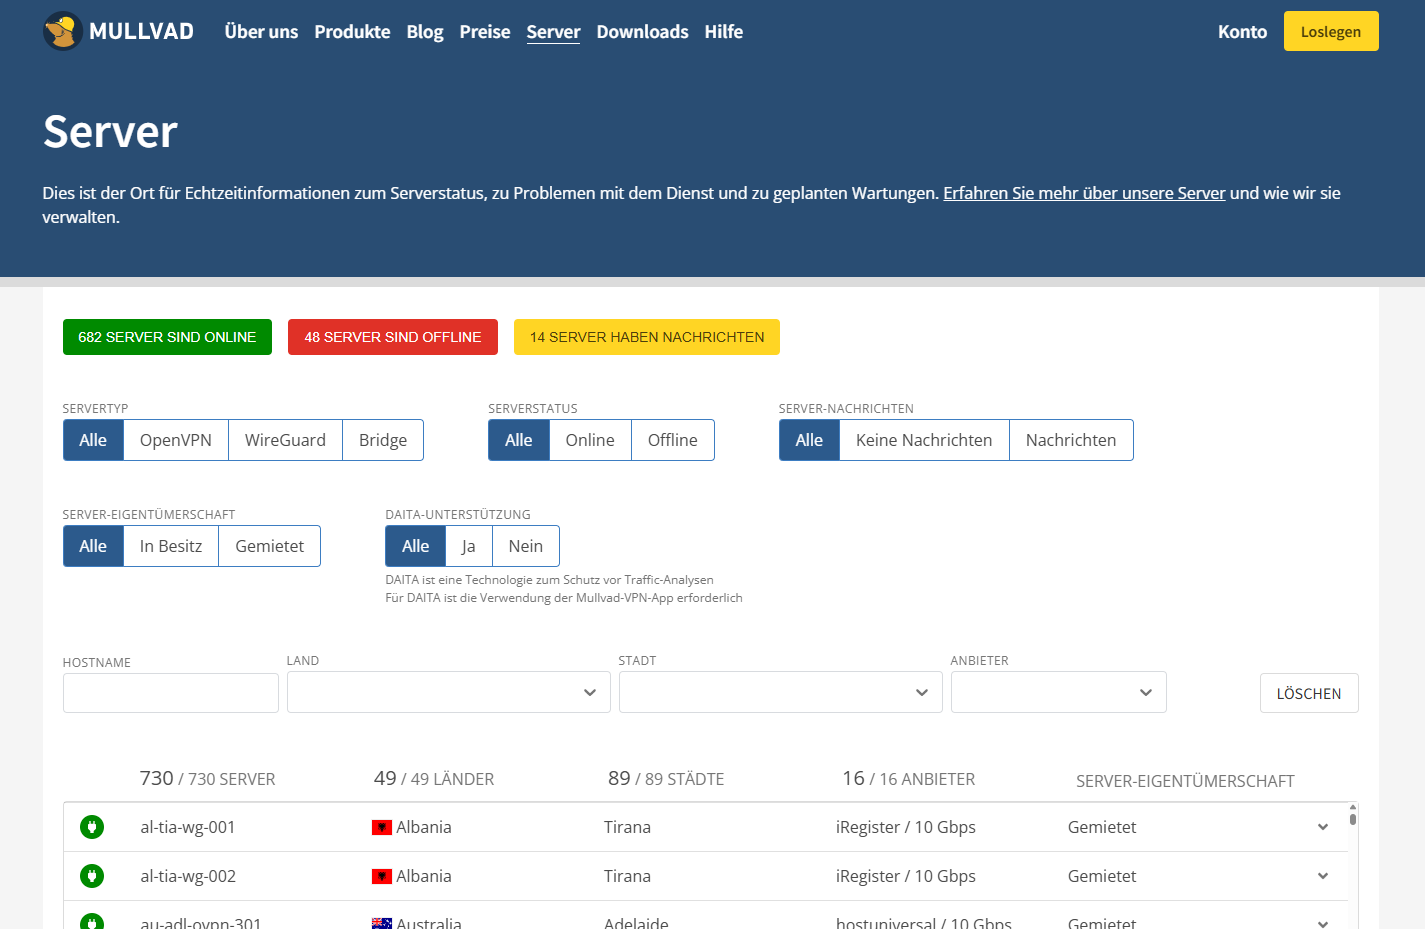Click online status icon for al-tia-wg-001
This screenshot has height=929, width=1425.
(92, 827)
